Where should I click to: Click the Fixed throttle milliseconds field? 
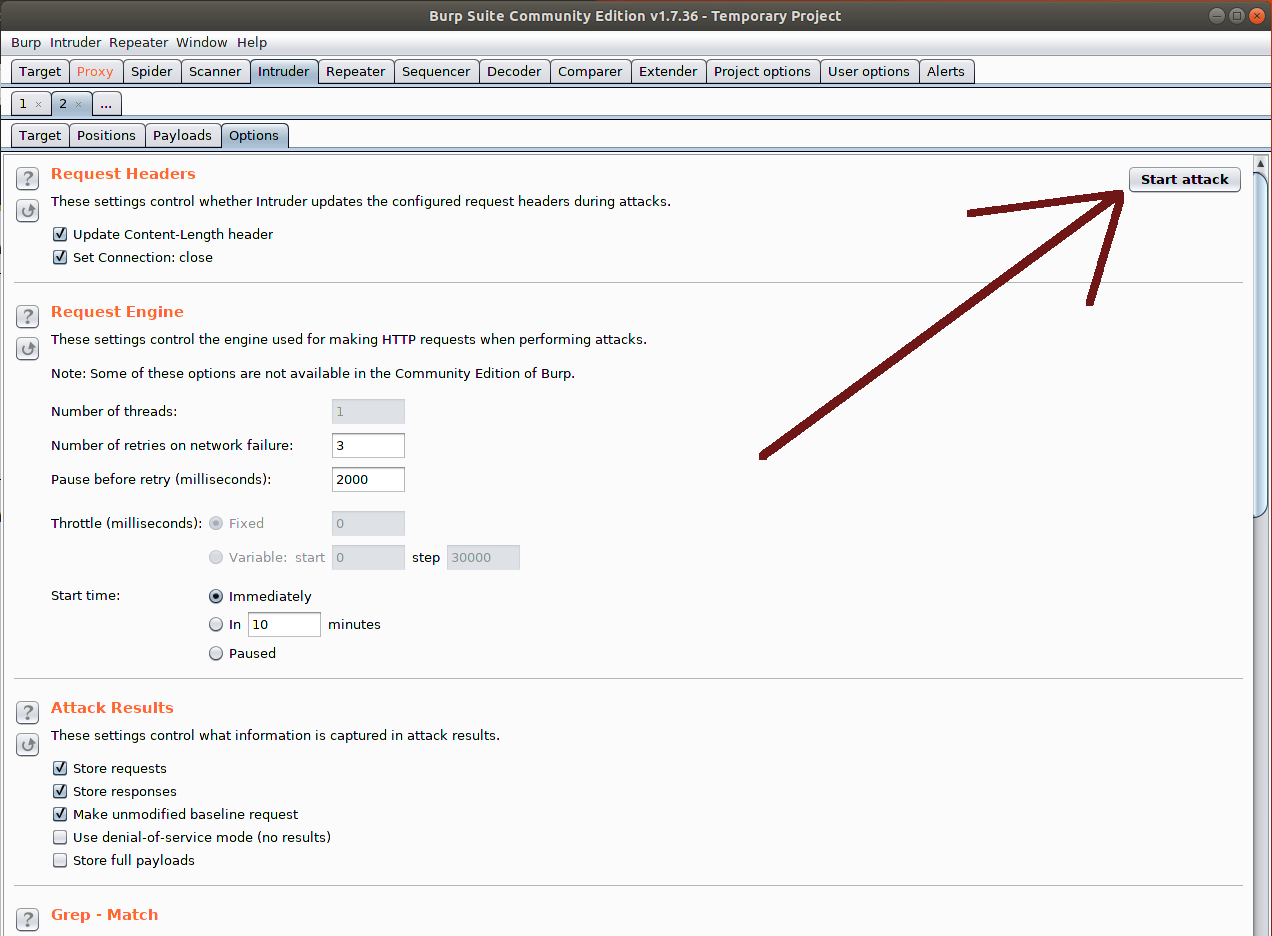pos(368,523)
